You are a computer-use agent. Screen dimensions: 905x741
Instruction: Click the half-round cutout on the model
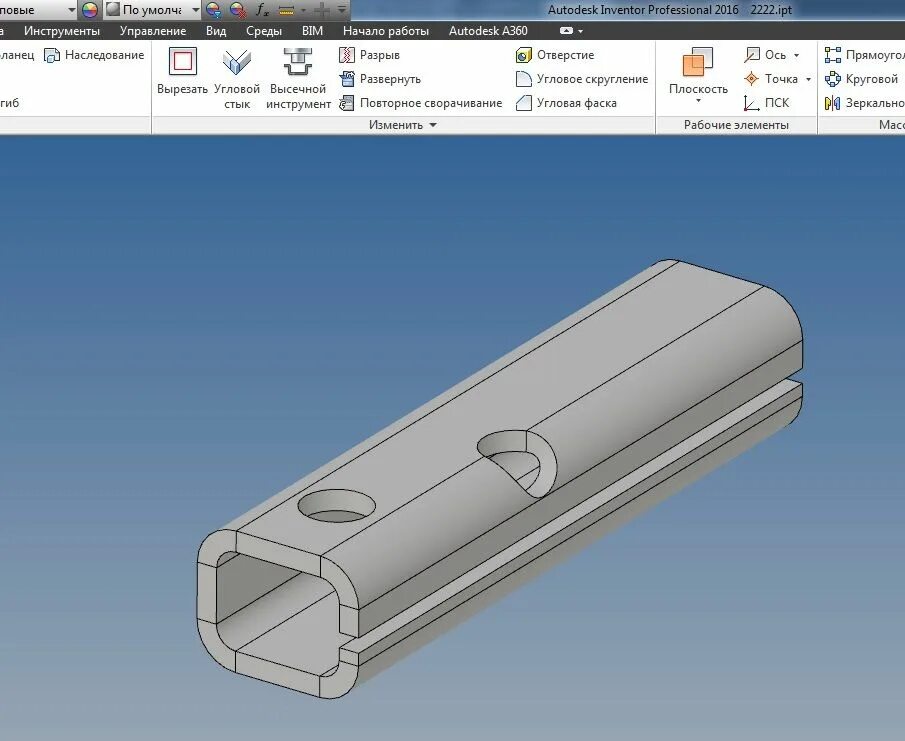click(517, 462)
